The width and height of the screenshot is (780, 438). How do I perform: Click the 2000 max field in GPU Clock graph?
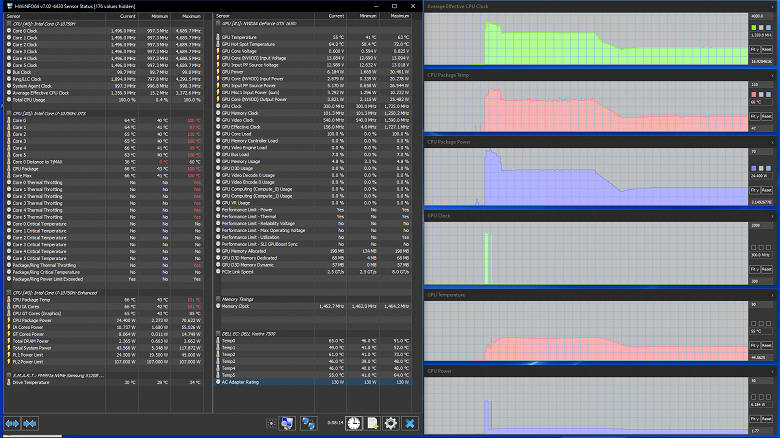coord(762,225)
